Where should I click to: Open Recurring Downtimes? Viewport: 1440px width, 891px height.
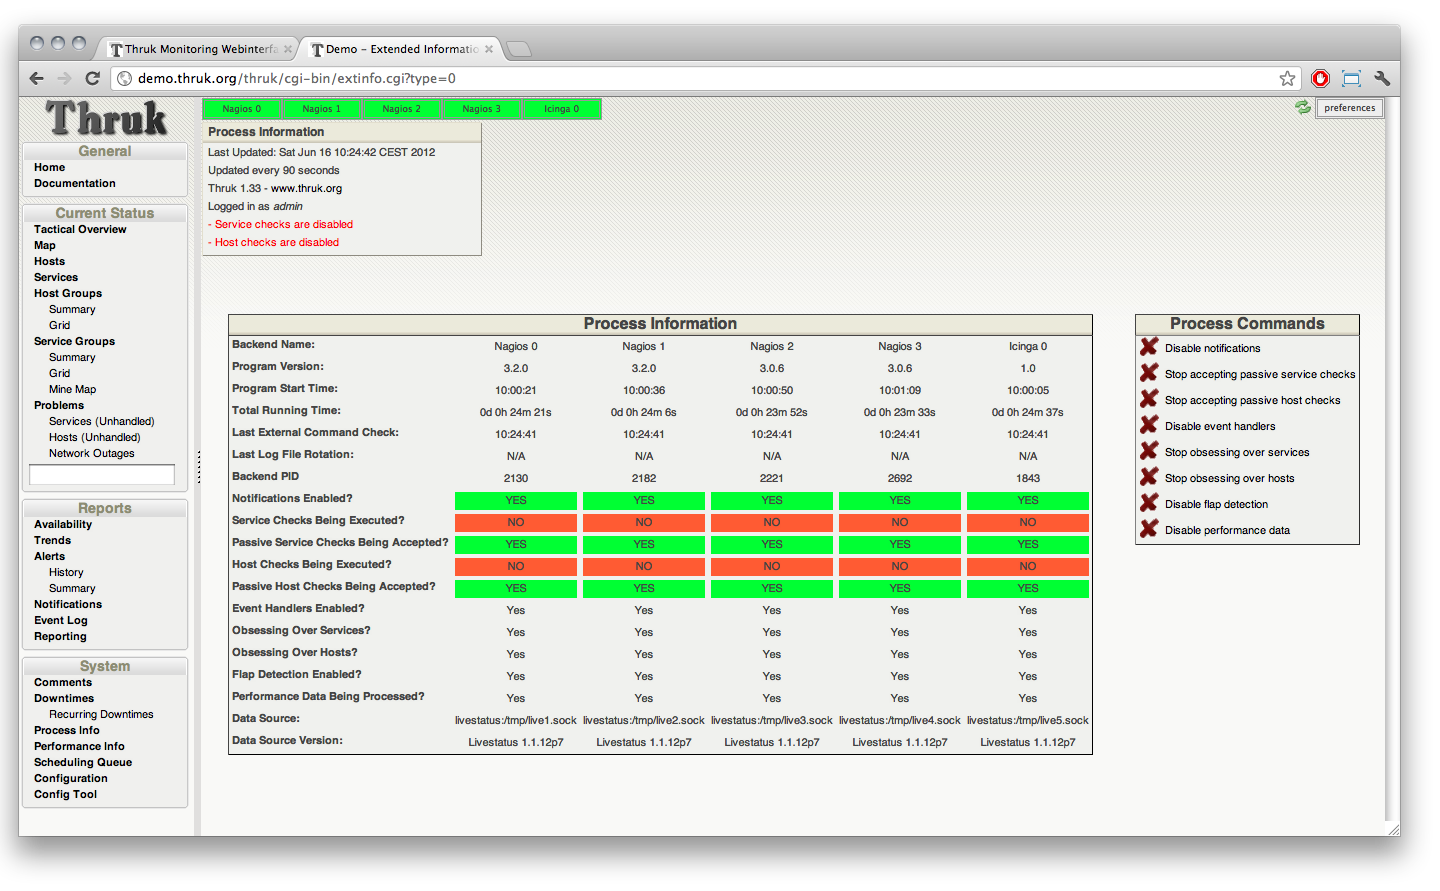point(101,714)
